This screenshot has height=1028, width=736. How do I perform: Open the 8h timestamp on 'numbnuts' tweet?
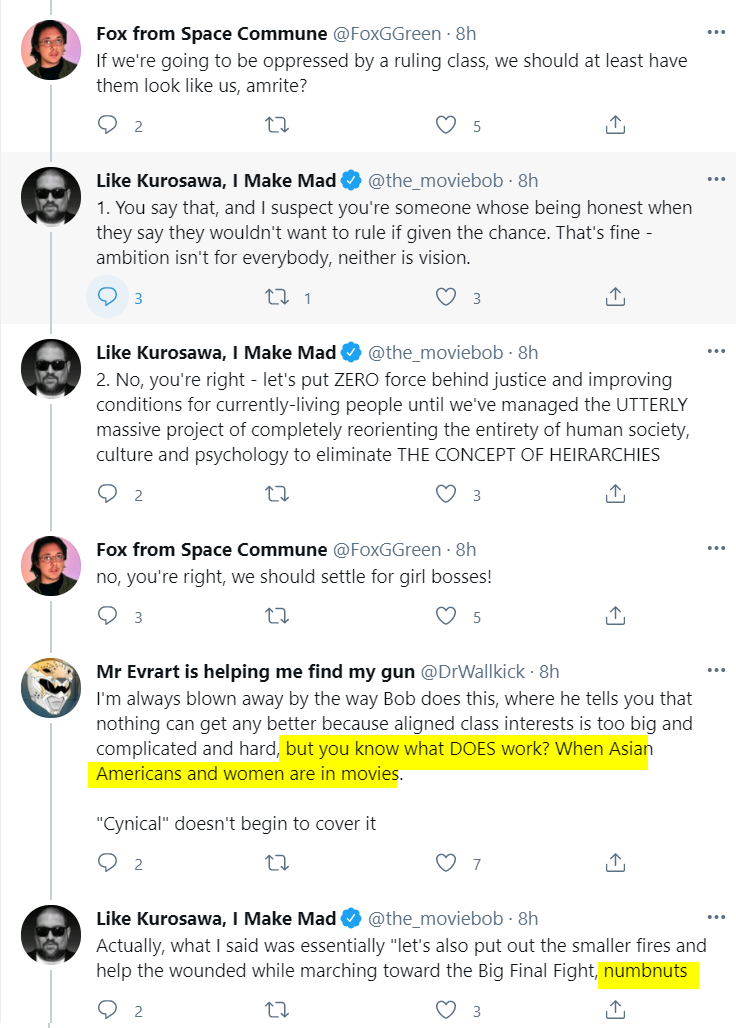point(528,918)
